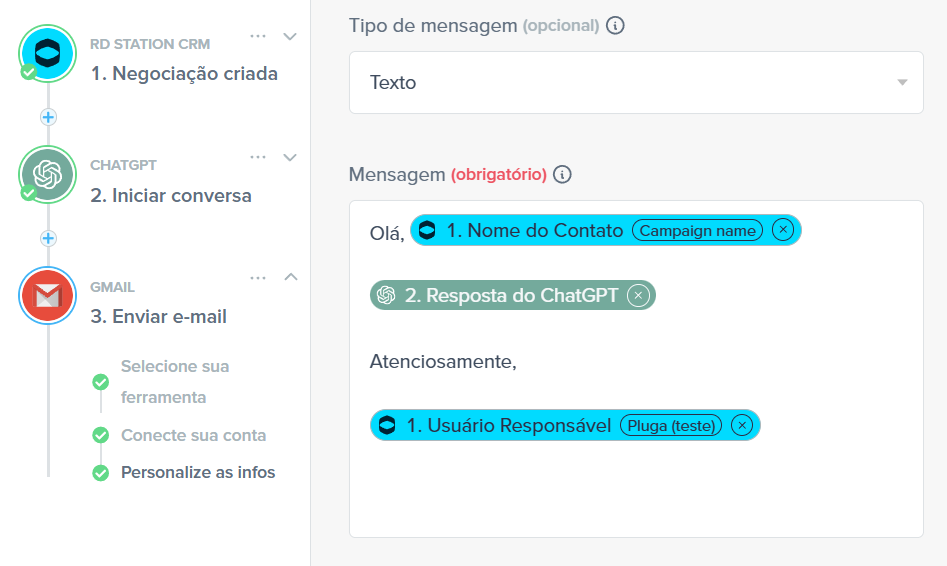947x566 pixels.
Task: Select the Resposta do ChatGPT variable tag
Action: point(512,295)
